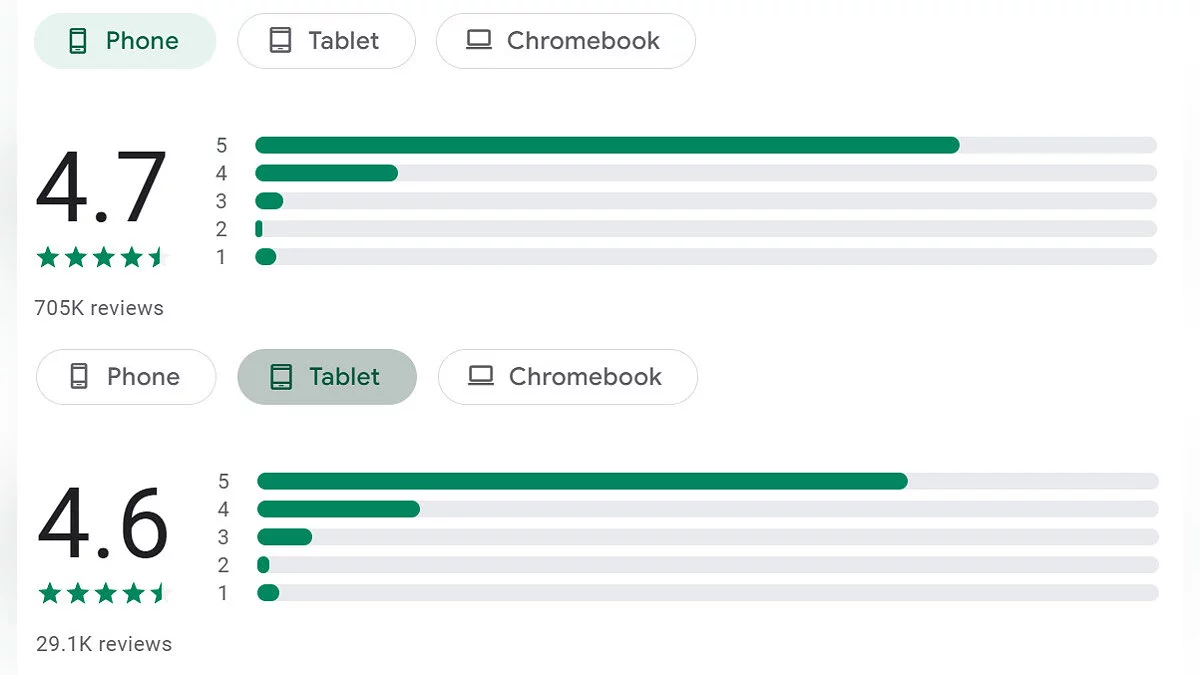Select the lower Phone label text
The height and width of the screenshot is (675, 1200).
143,377
